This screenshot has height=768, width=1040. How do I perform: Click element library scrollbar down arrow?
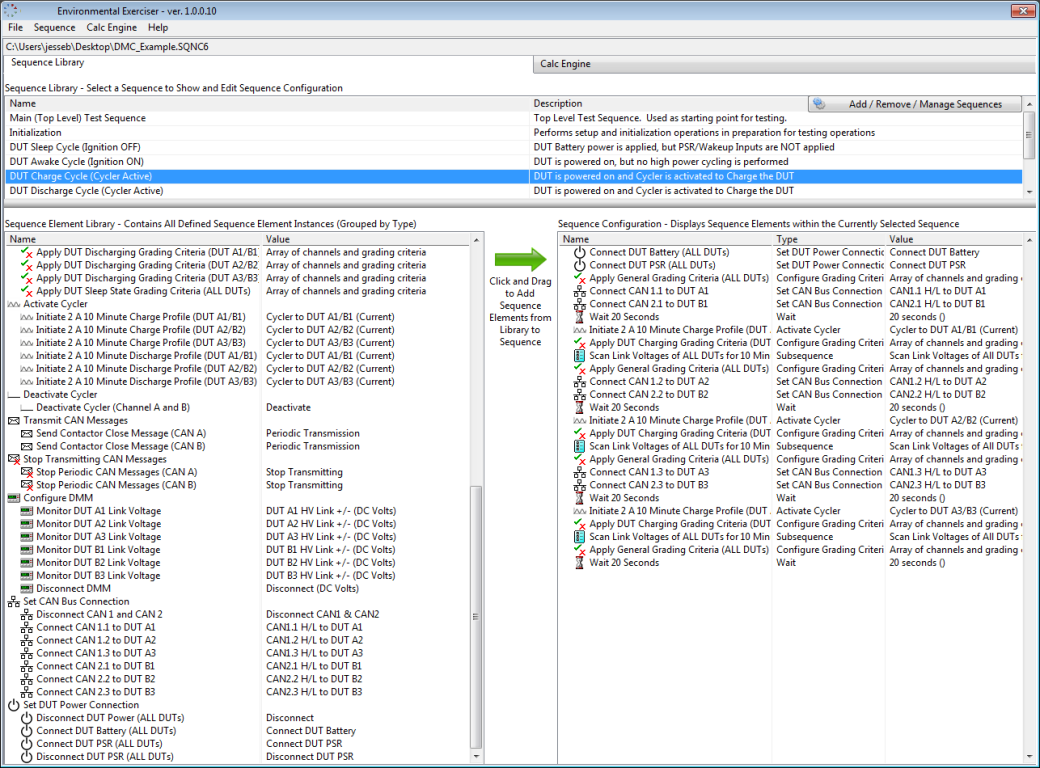pos(476,756)
